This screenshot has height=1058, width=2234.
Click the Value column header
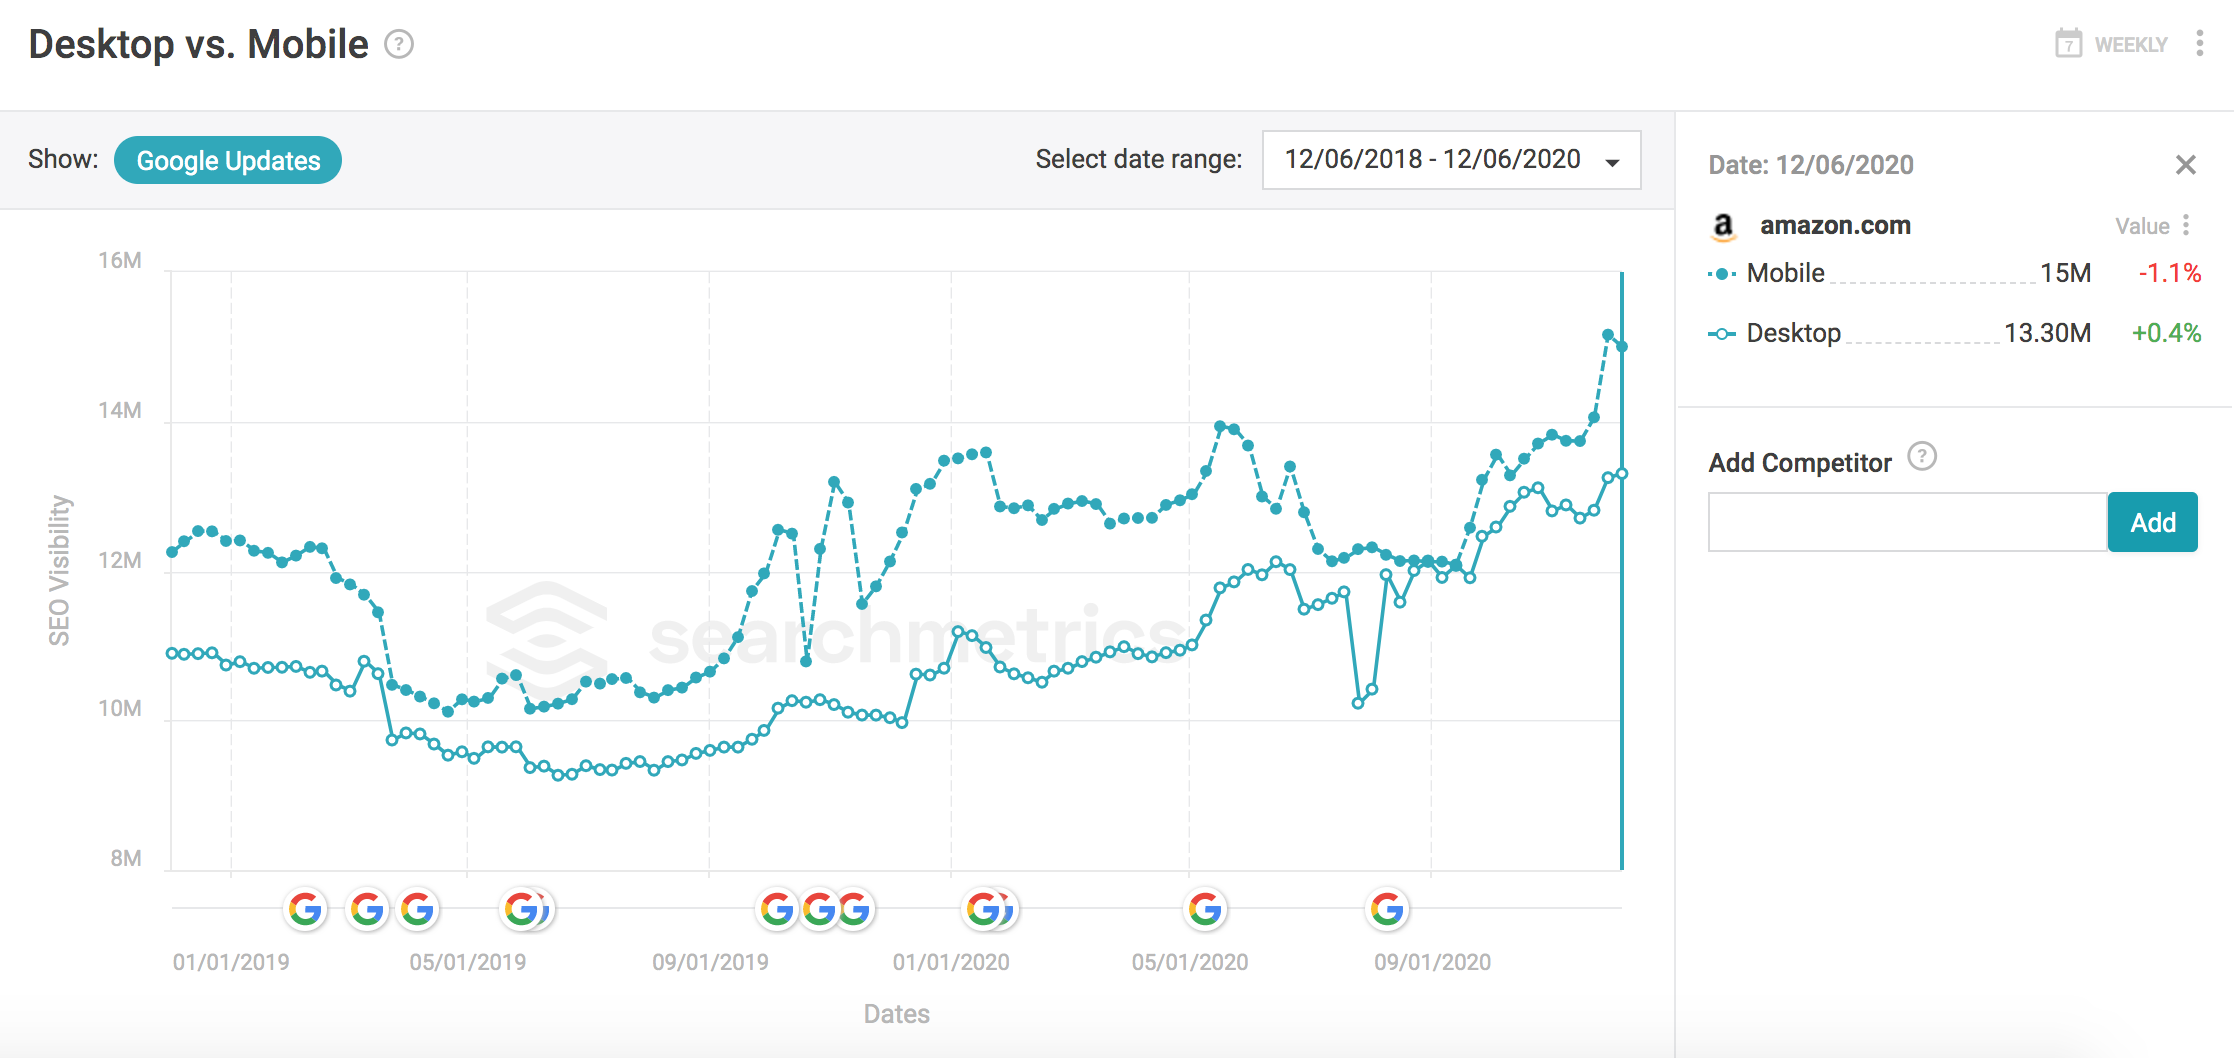2142,226
